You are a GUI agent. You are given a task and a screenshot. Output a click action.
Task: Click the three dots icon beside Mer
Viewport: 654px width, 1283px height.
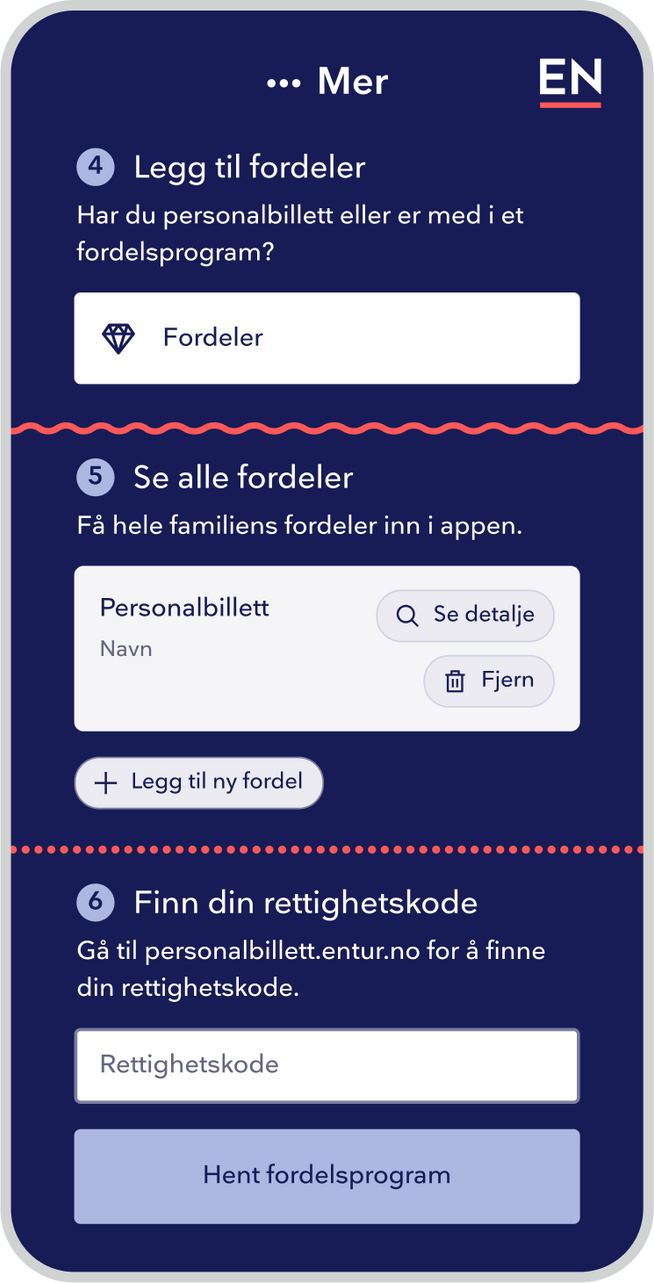(x=284, y=81)
